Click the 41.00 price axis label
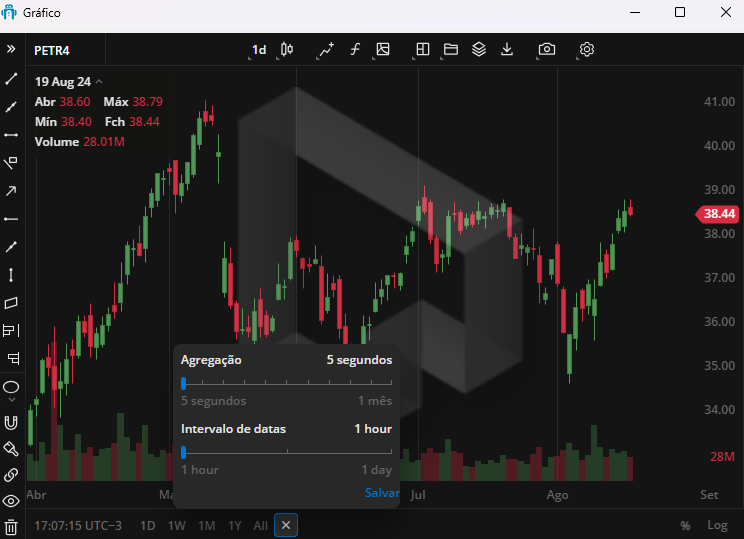This screenshot has width=744, height=539. (719, 102)
